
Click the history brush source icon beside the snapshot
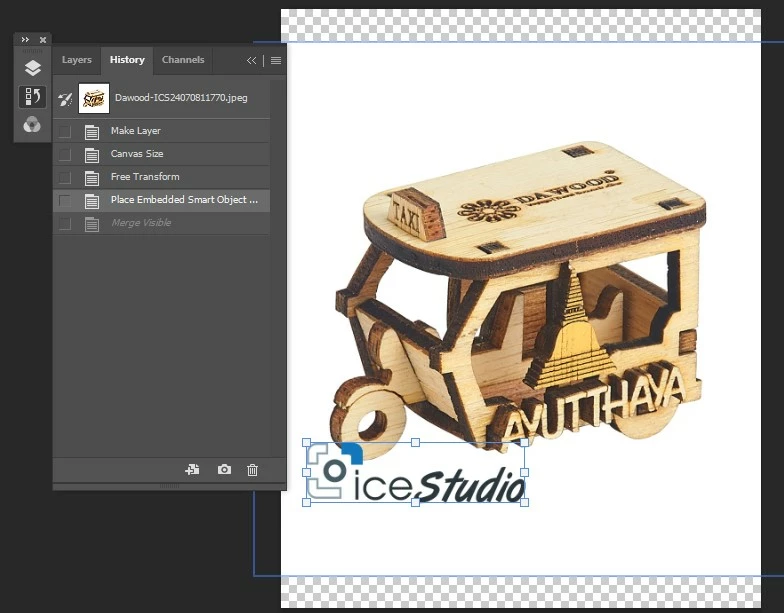pyautogui.click(x=65, y=98)
